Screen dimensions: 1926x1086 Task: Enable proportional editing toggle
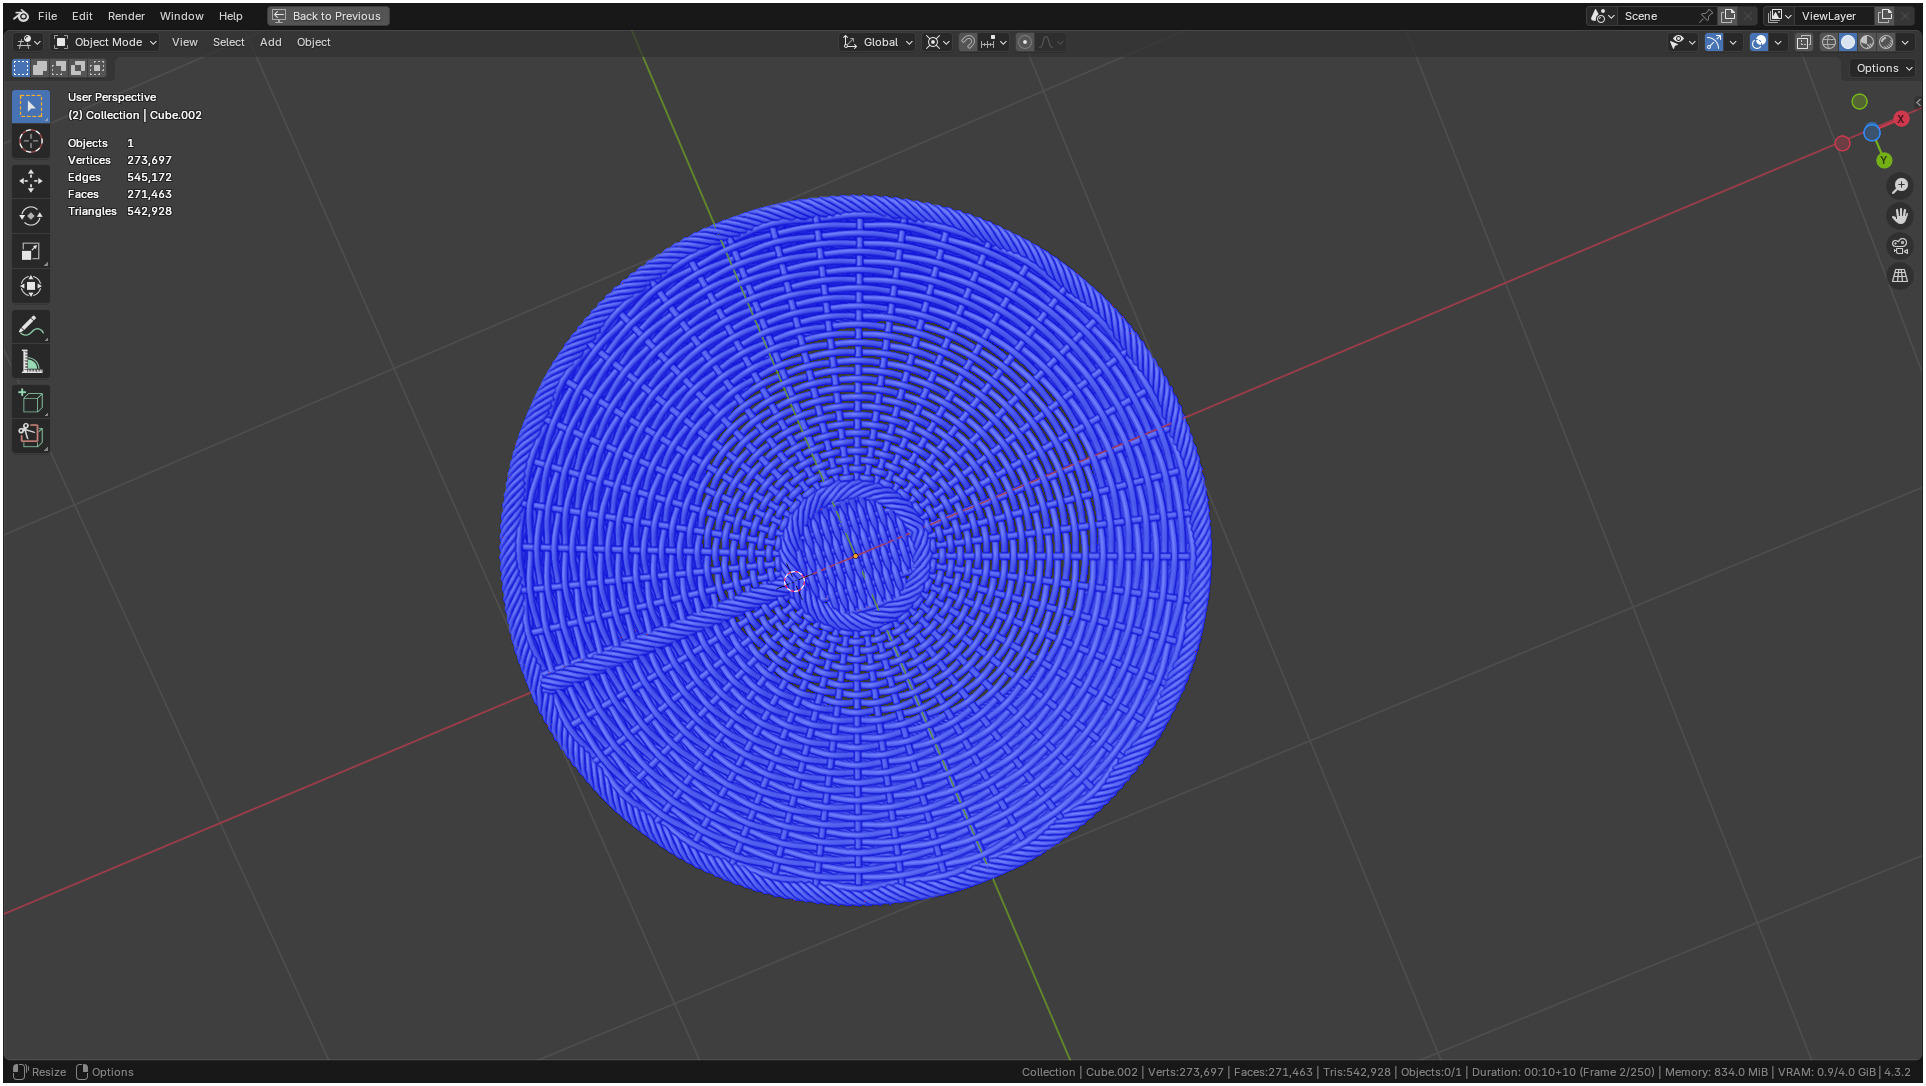pos(1025,42)
